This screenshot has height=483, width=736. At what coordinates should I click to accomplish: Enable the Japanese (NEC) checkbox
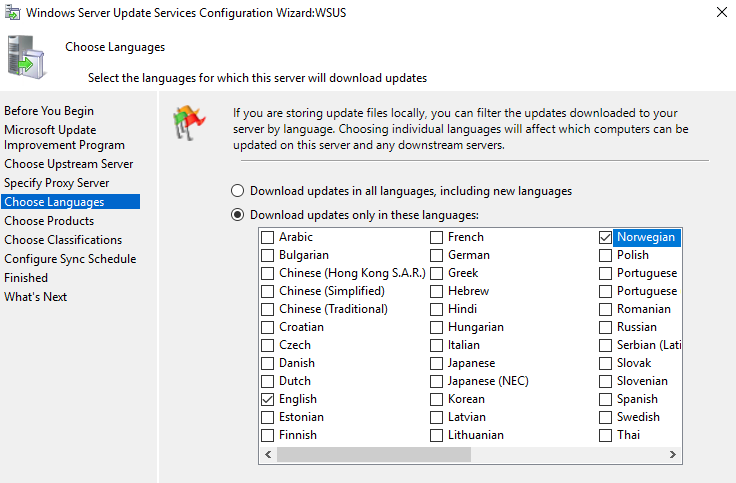437,381
